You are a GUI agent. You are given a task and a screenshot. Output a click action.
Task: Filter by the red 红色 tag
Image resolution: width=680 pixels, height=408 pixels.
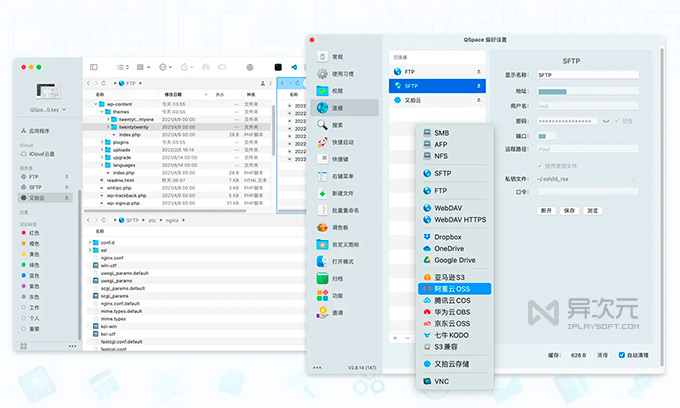click(30, 233)
